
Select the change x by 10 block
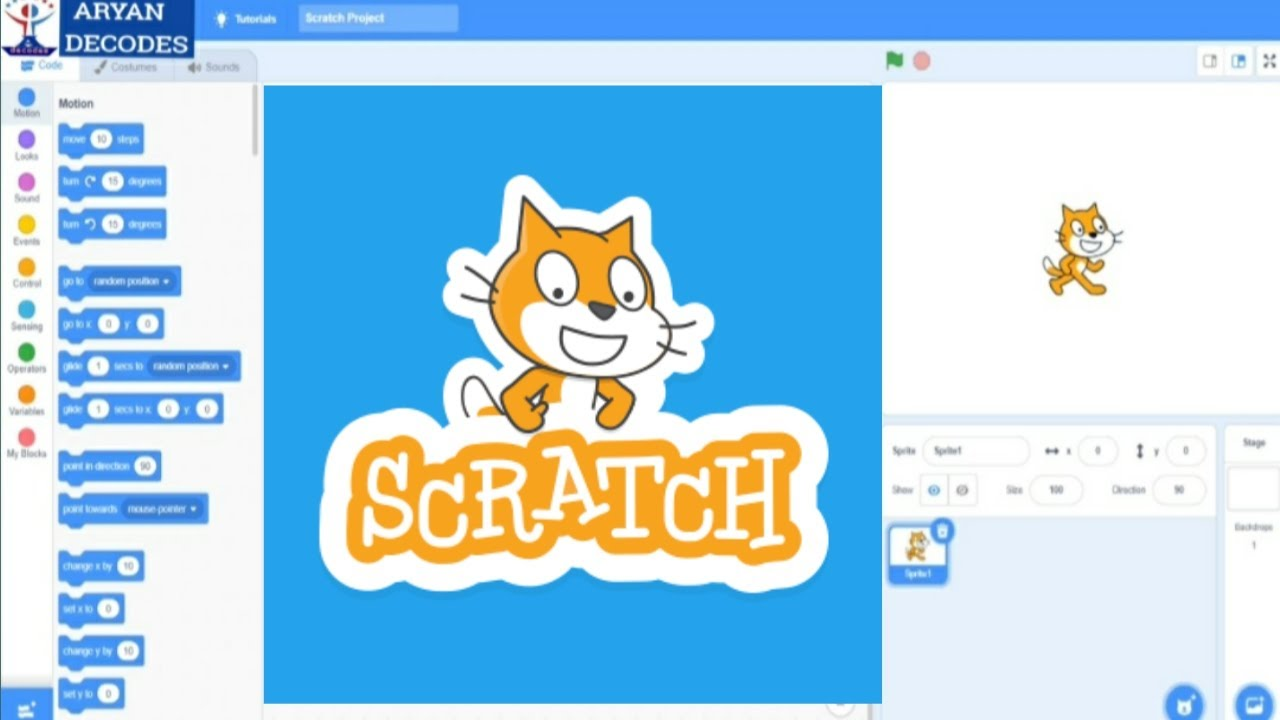tap(101, 566)
